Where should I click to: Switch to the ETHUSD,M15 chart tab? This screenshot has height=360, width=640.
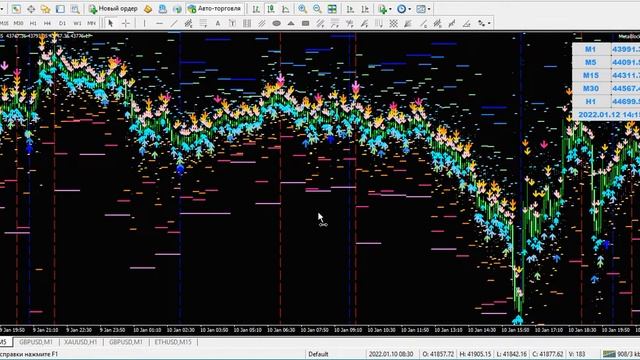[173, 342]
